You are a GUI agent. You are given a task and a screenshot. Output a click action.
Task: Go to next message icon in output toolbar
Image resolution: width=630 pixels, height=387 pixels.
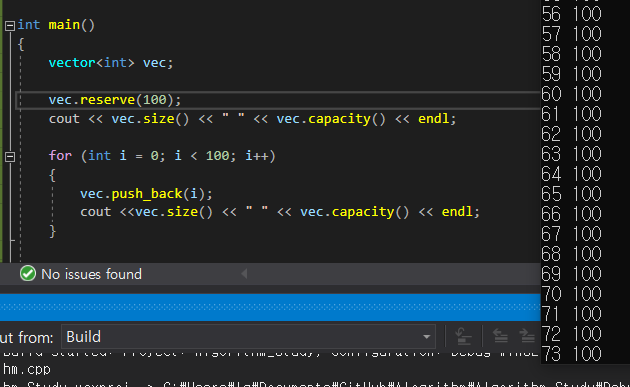(x=527, y=336)
